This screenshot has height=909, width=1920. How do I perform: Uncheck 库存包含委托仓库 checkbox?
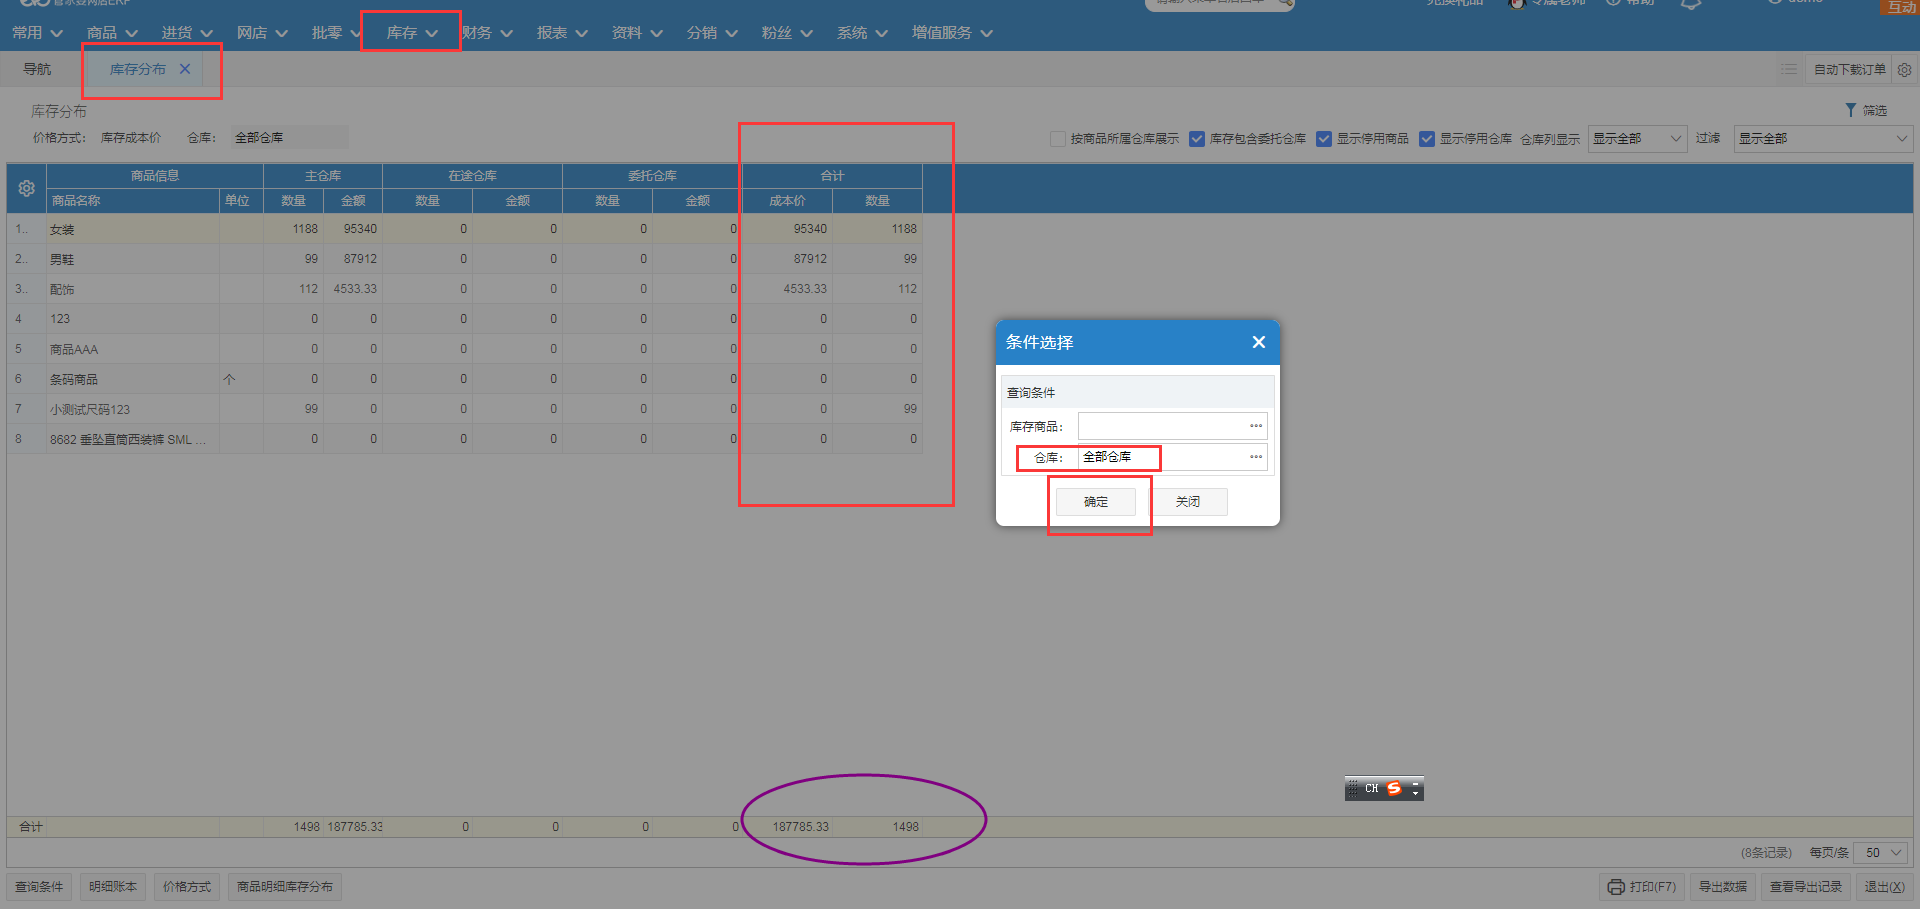click(x=1197, y=139)
